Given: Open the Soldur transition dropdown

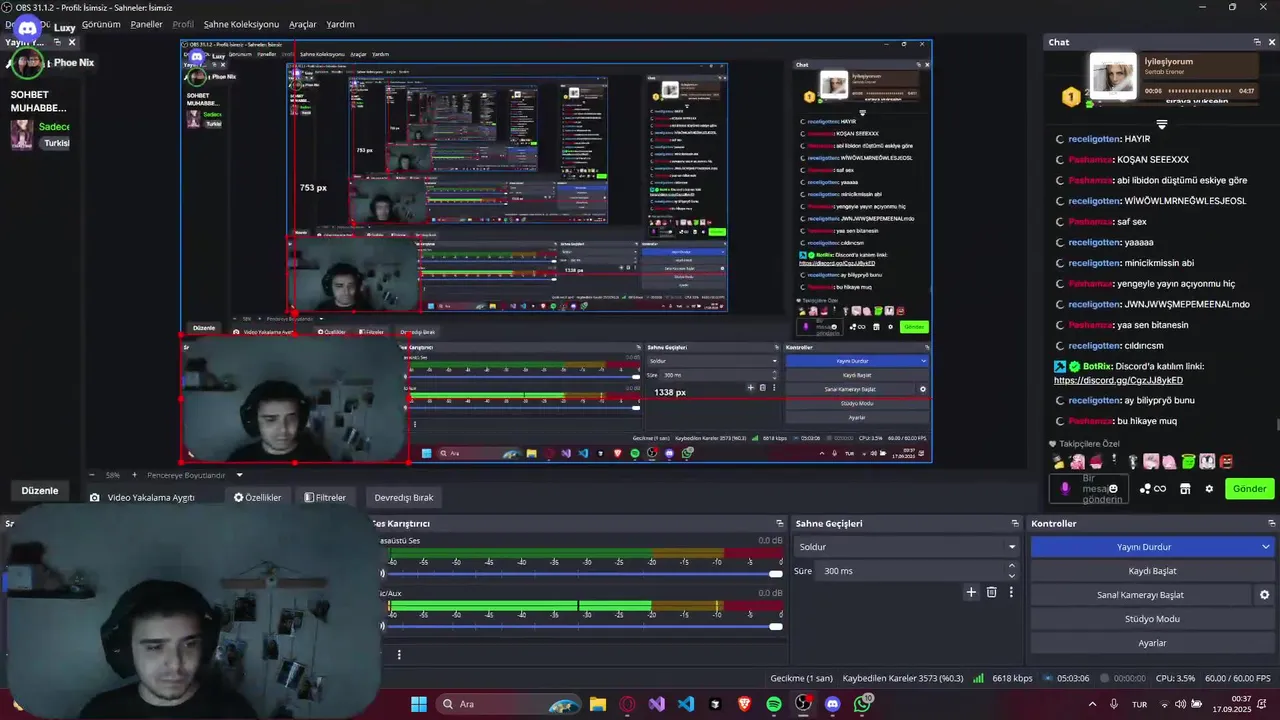Looking at the screenshot, I should (x=906, y=547).
